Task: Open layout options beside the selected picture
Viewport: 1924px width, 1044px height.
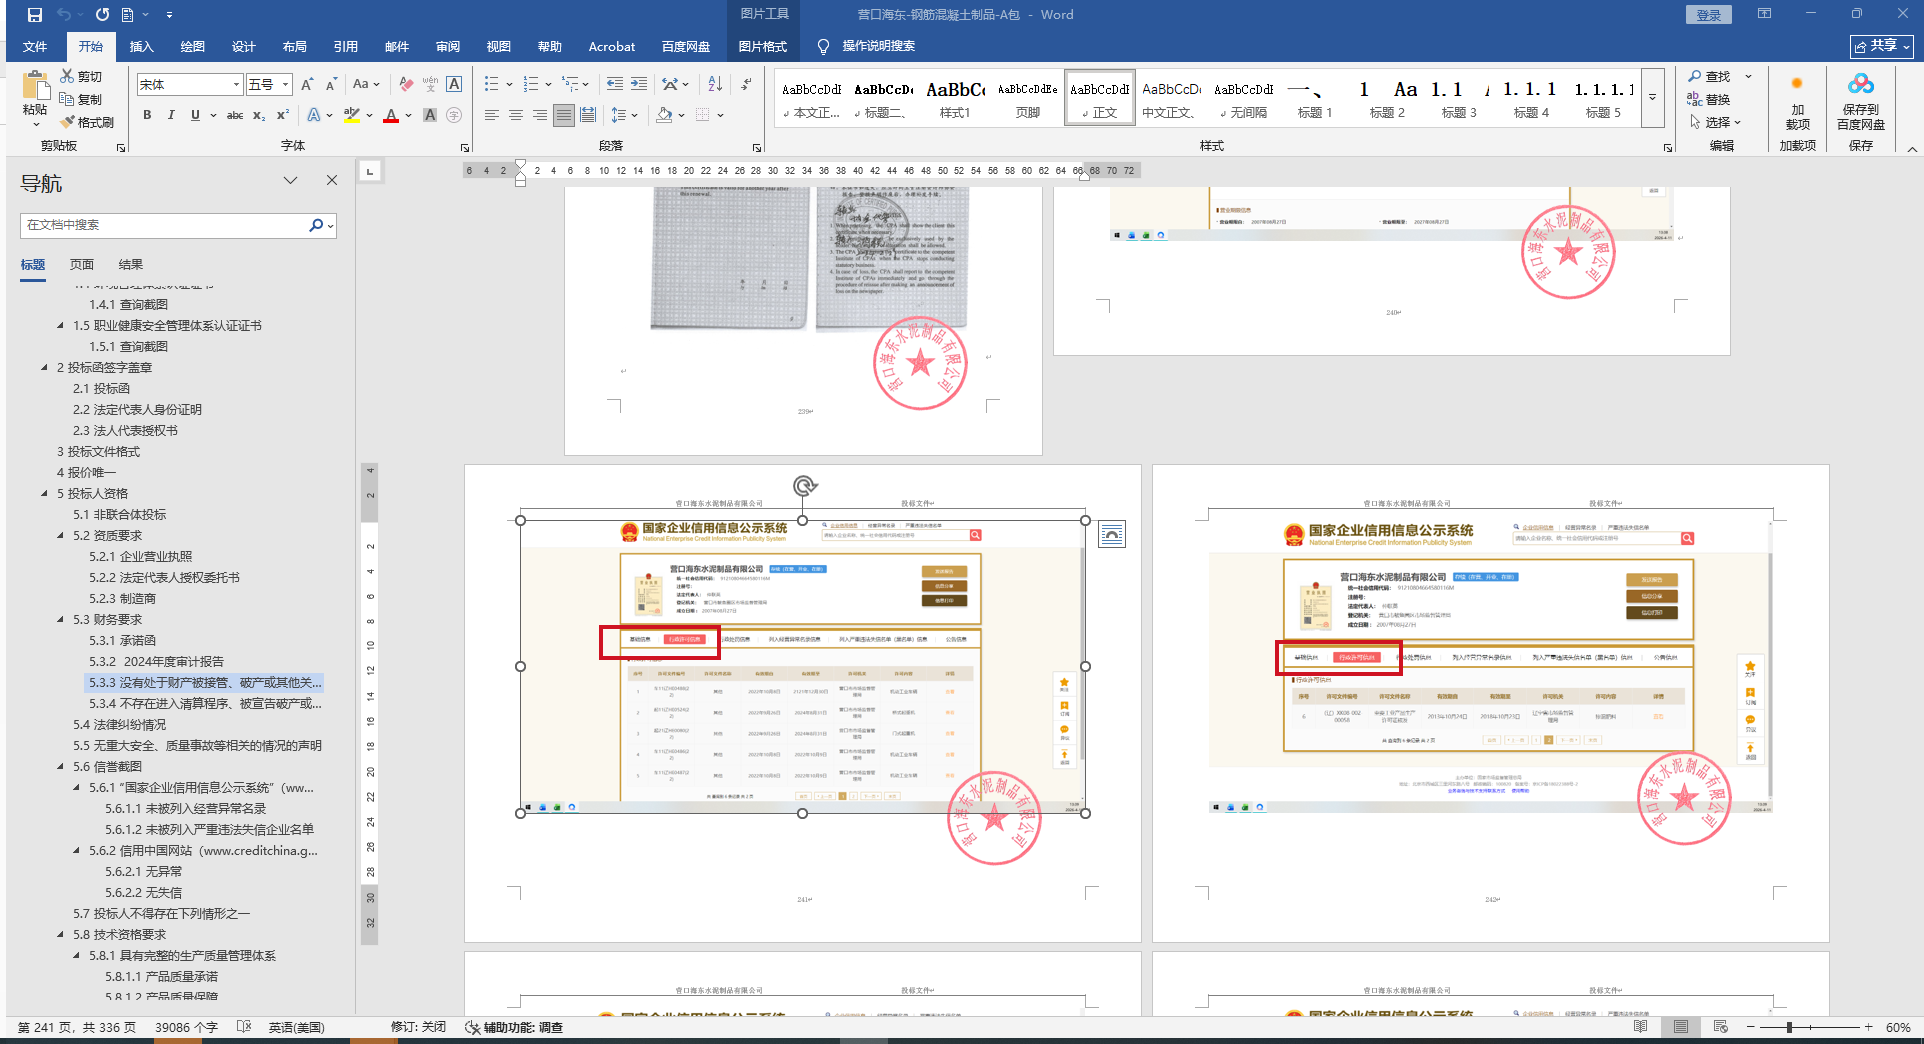Action: tap(1112, 535)
